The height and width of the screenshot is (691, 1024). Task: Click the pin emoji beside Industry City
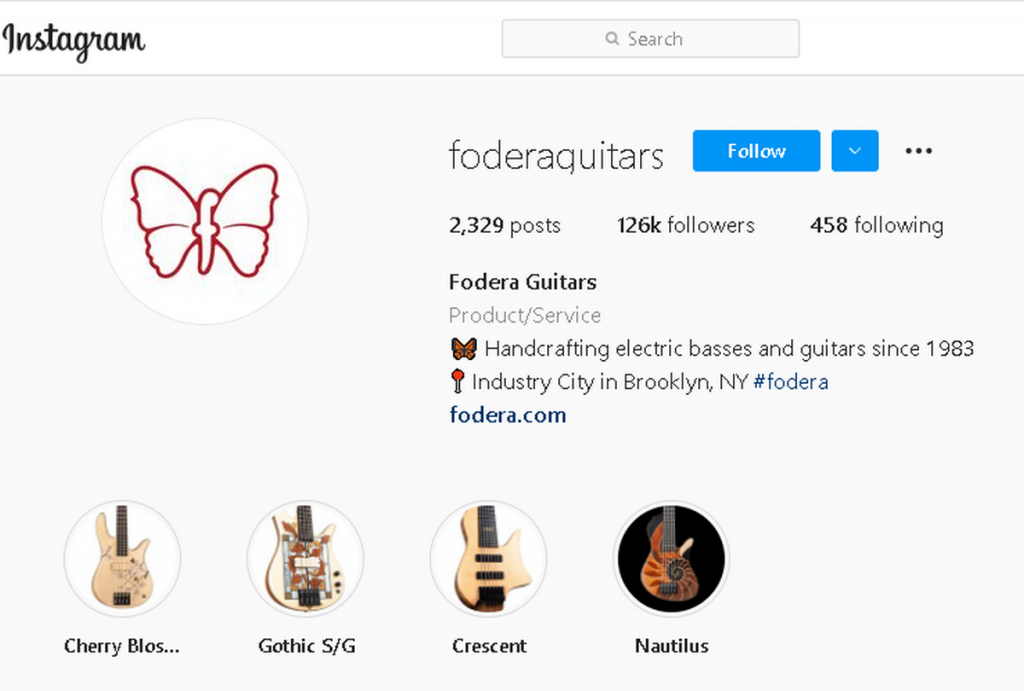click(x=457, y=381)
